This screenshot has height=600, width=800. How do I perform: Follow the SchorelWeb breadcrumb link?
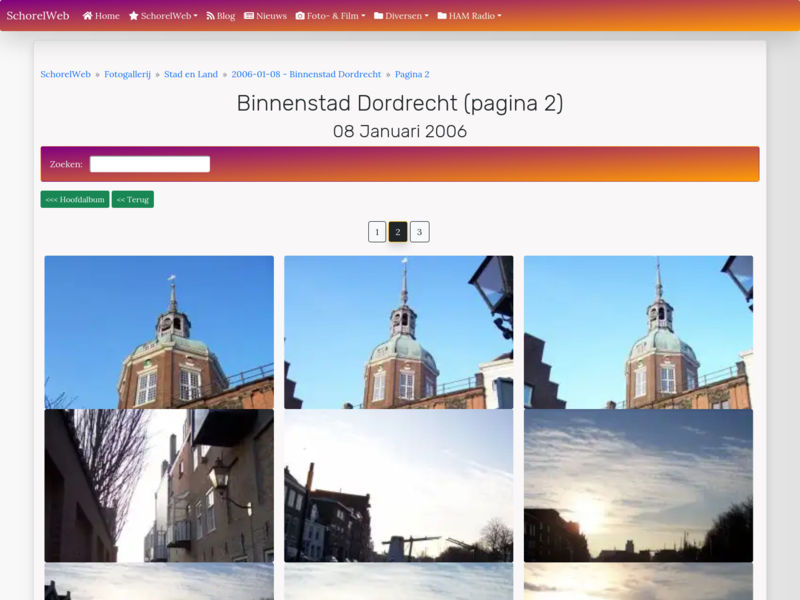click(65, 74)
